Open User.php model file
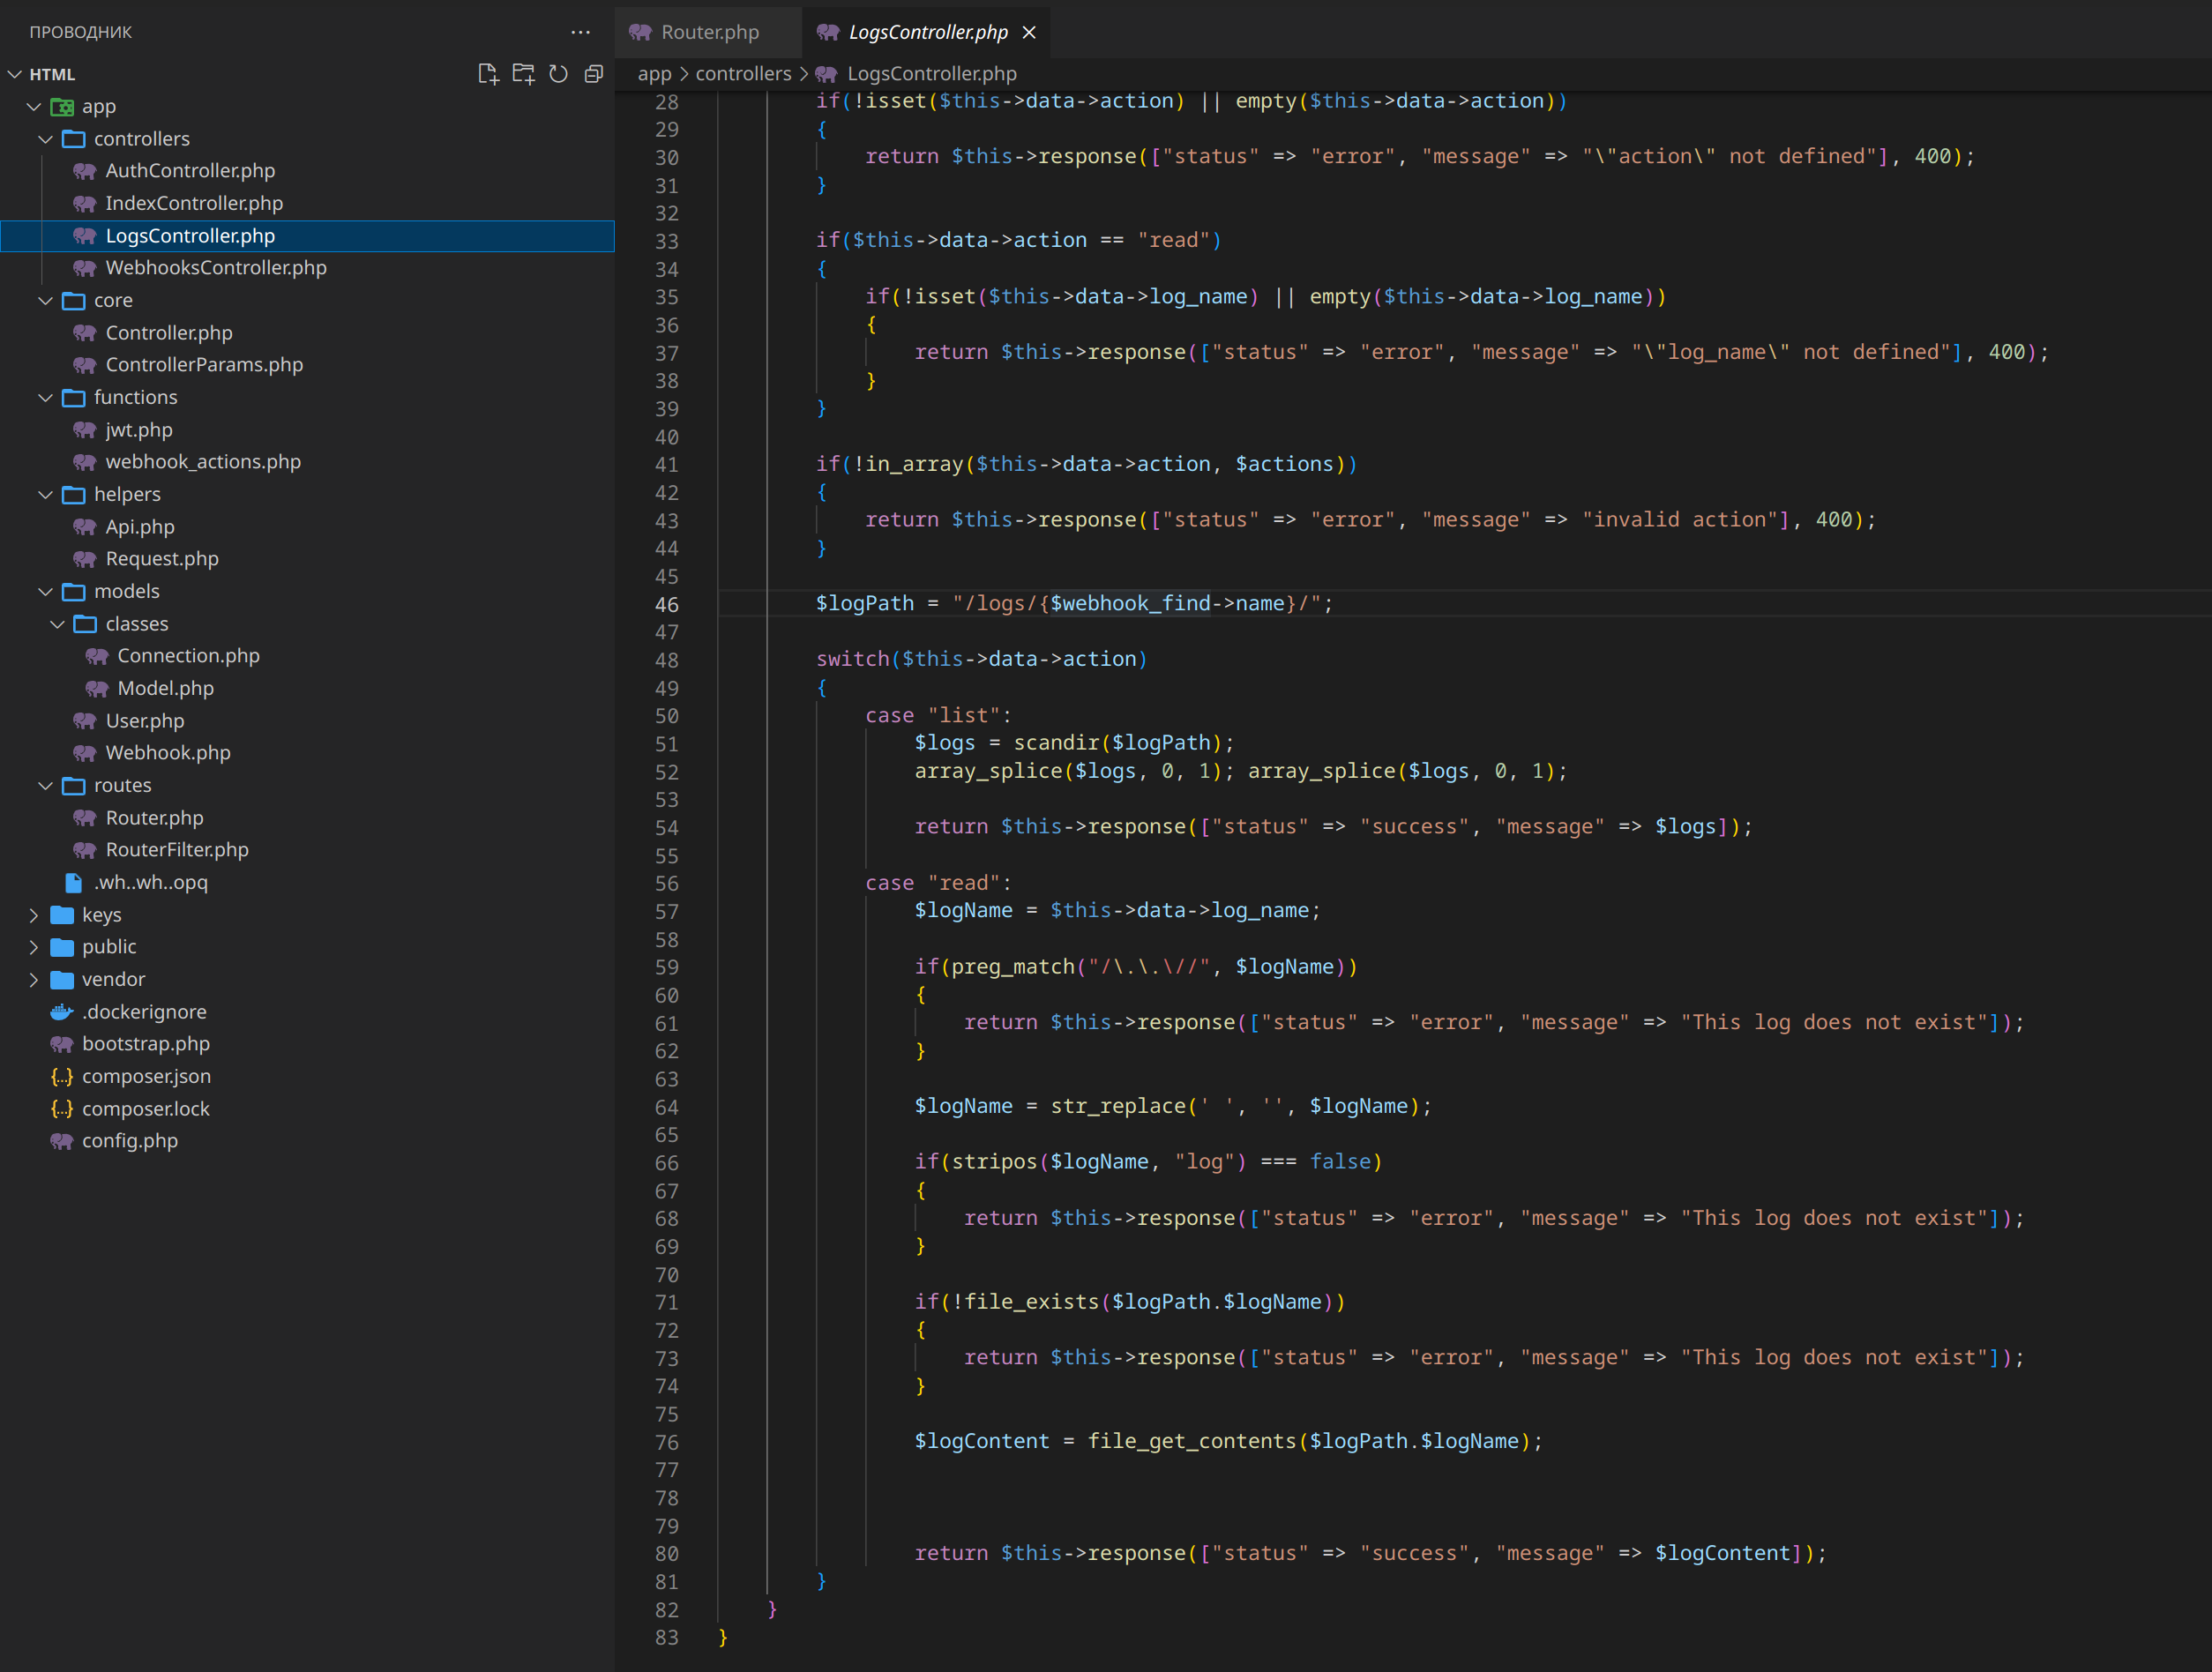The image size is (2212, 1672). [x=145, y=721]
